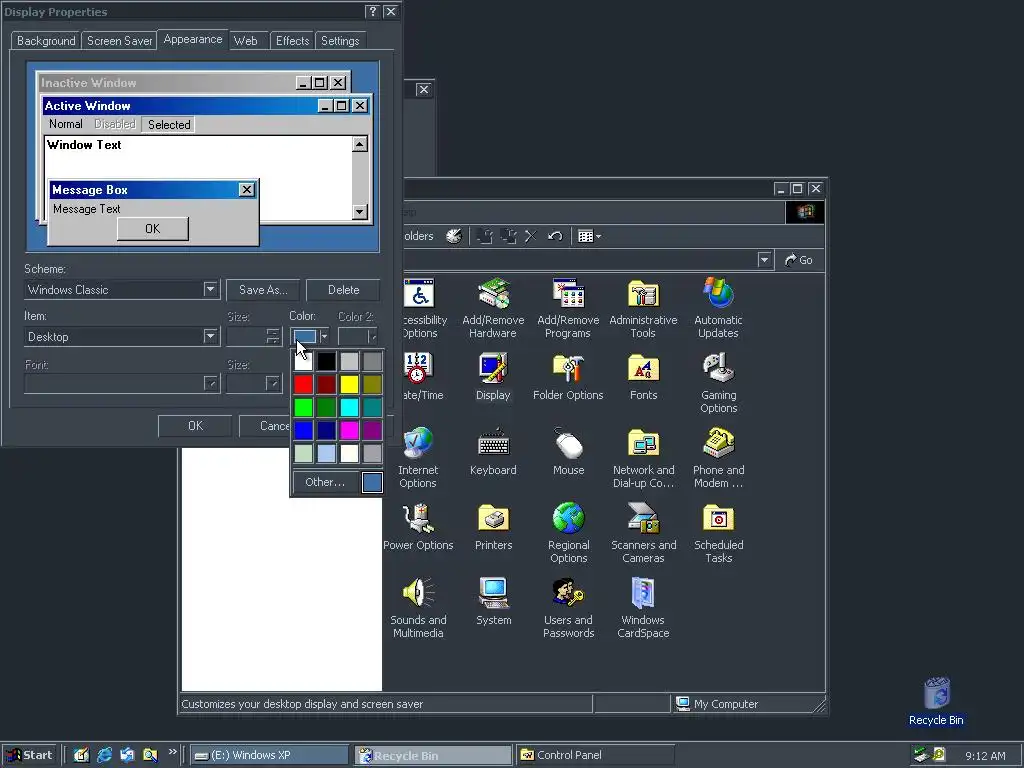Click the Color dropdown arrow button
The width and height of the screenshot is (1024, 768).
click(324, 336)
